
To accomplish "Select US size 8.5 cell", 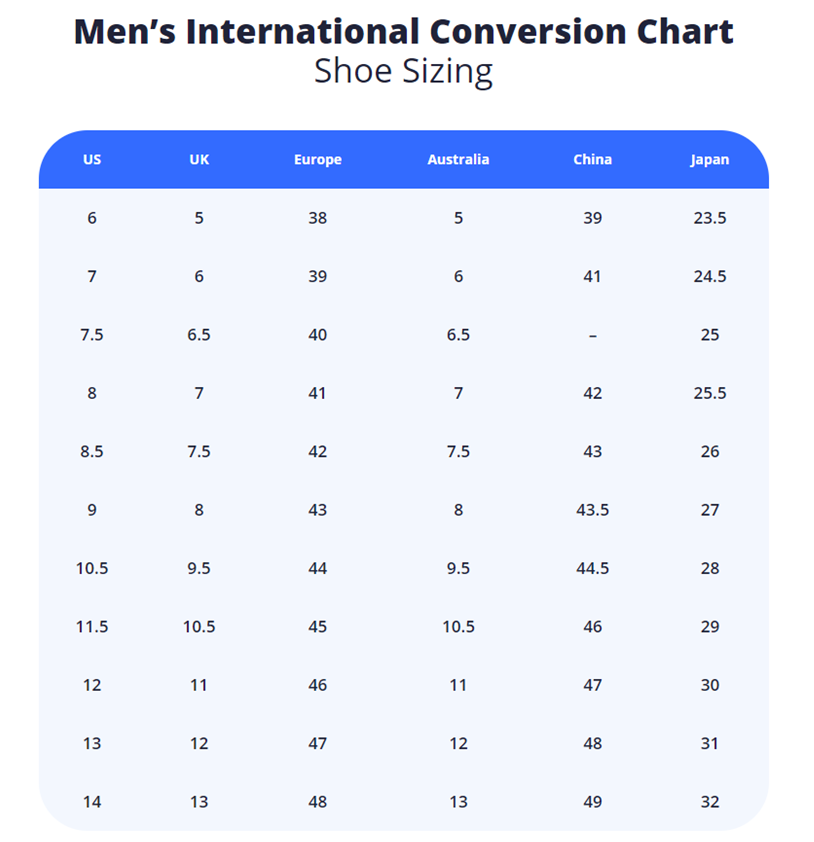I will click(92, 452).
